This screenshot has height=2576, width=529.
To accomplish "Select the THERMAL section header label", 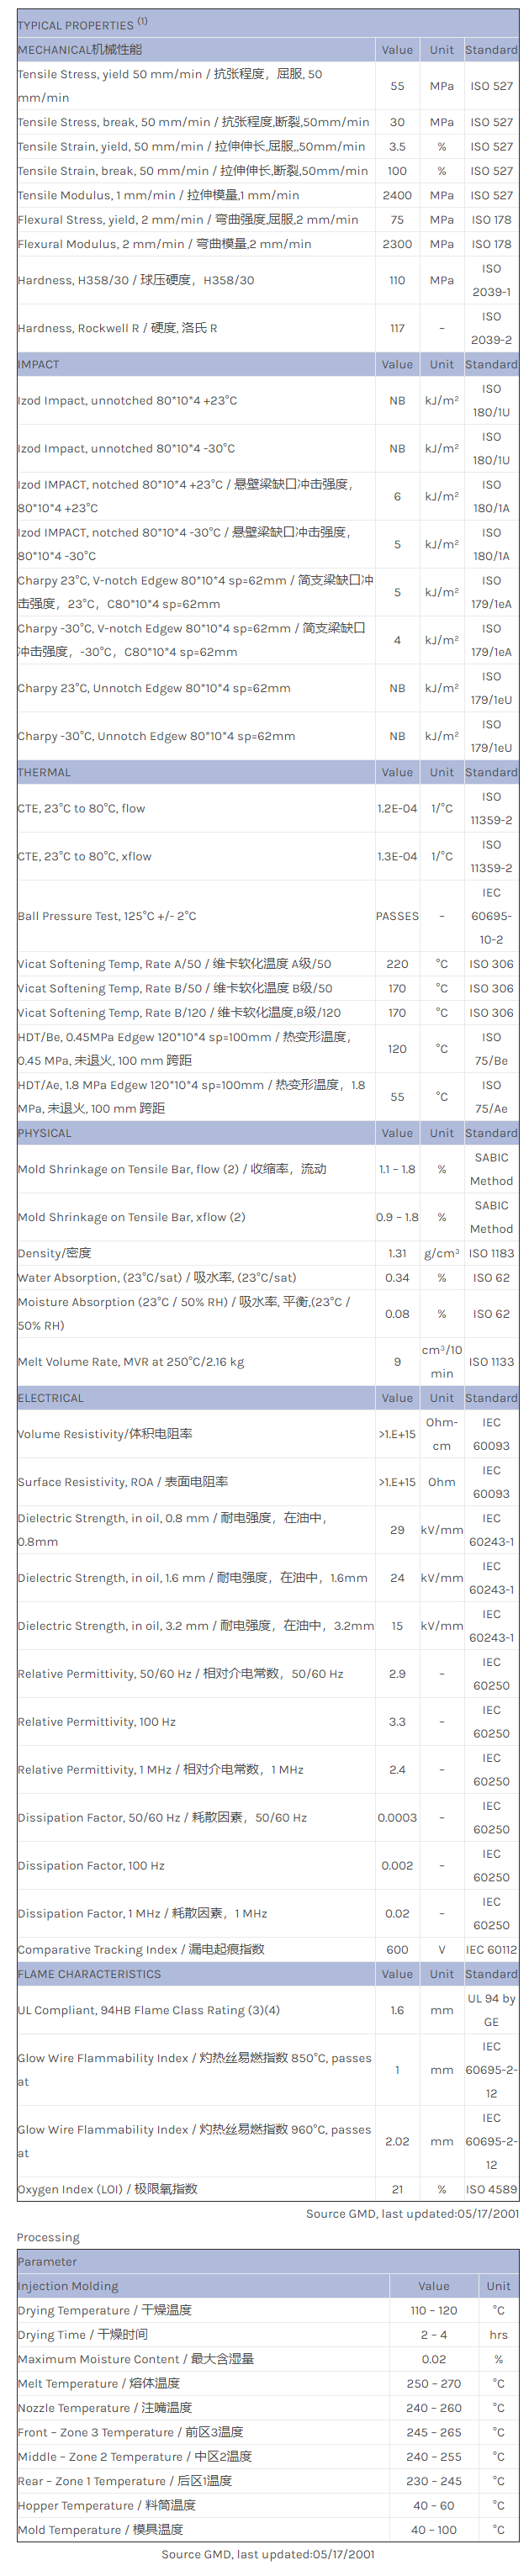I will pos(44,772).
